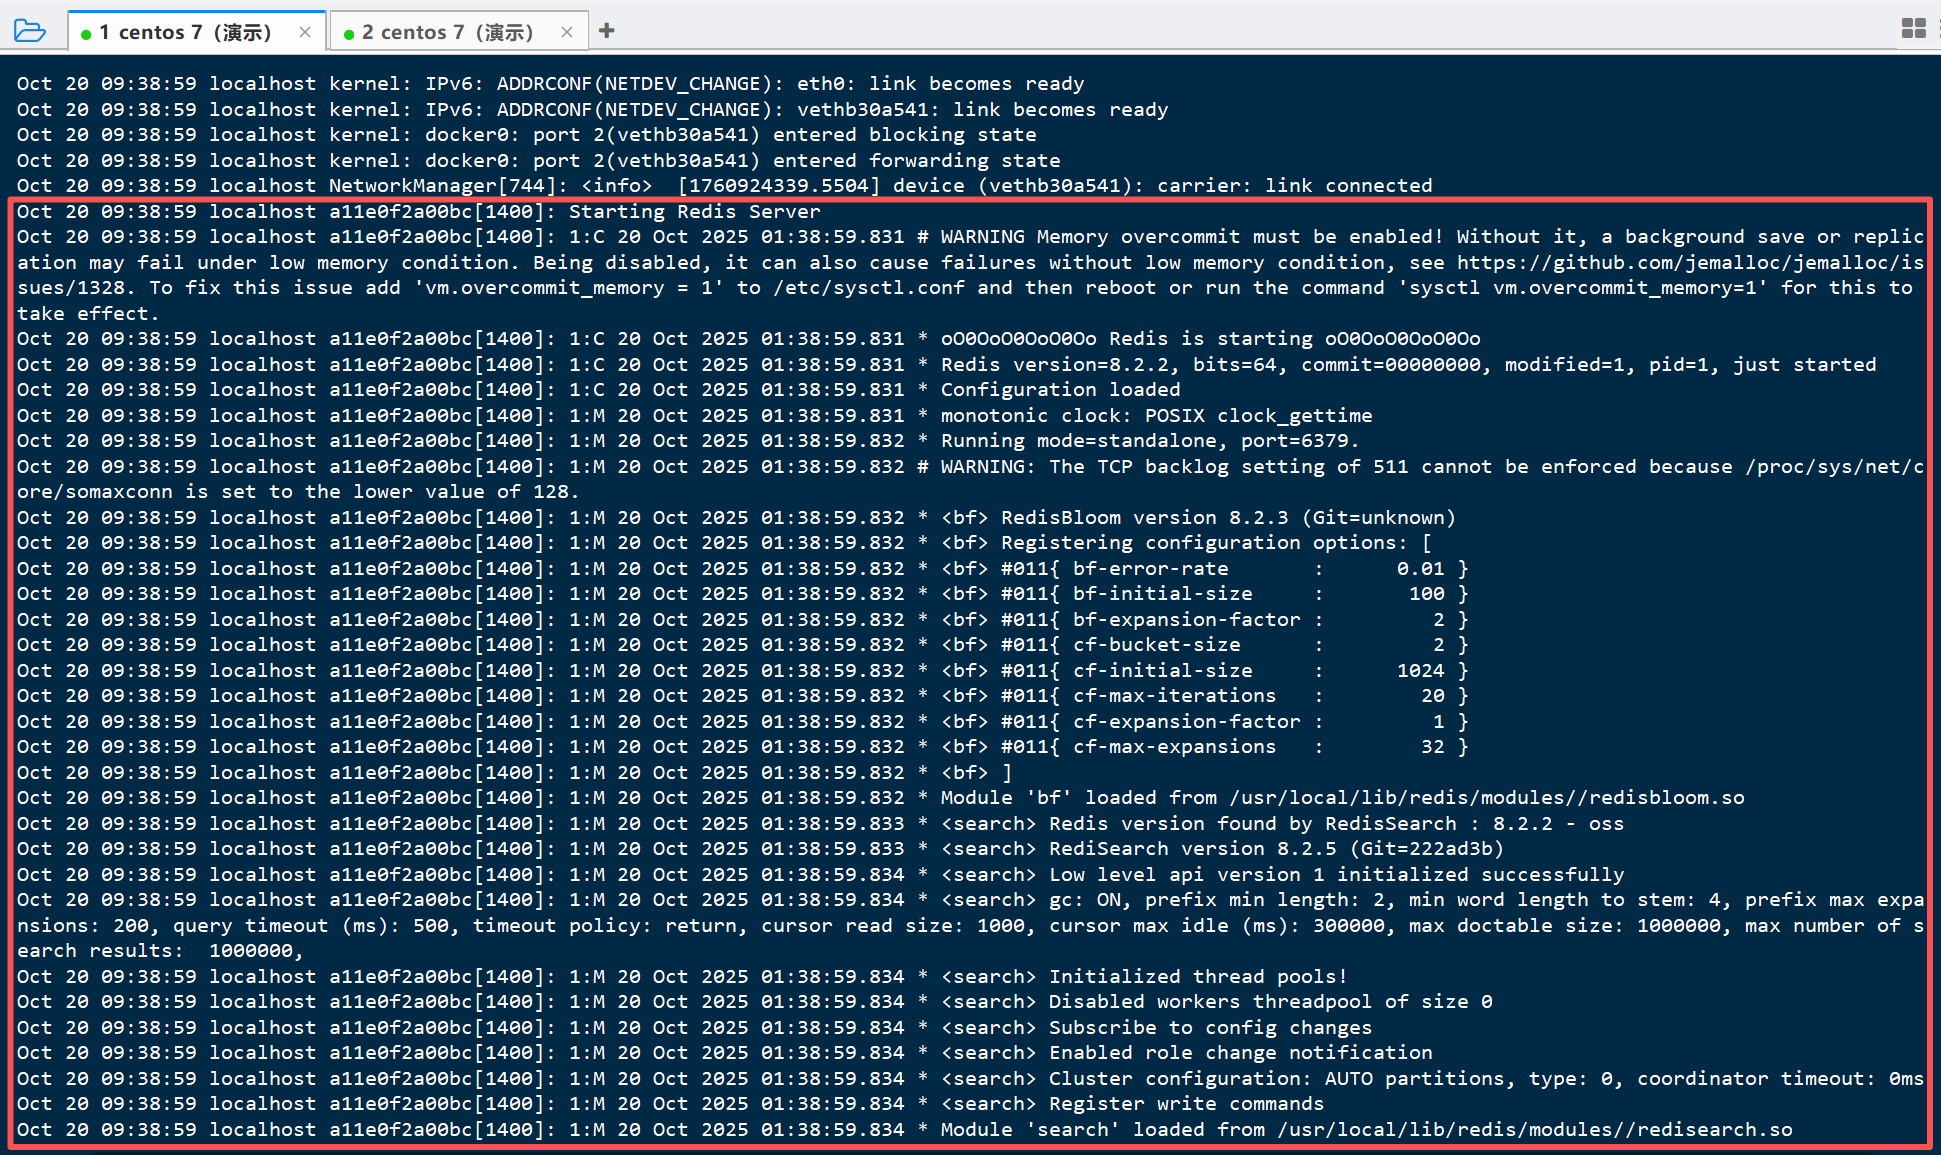This screenshot has width=1941, height=1155.
Task: Select the 'entered forwarding state' log line
Action: point(538,161)
